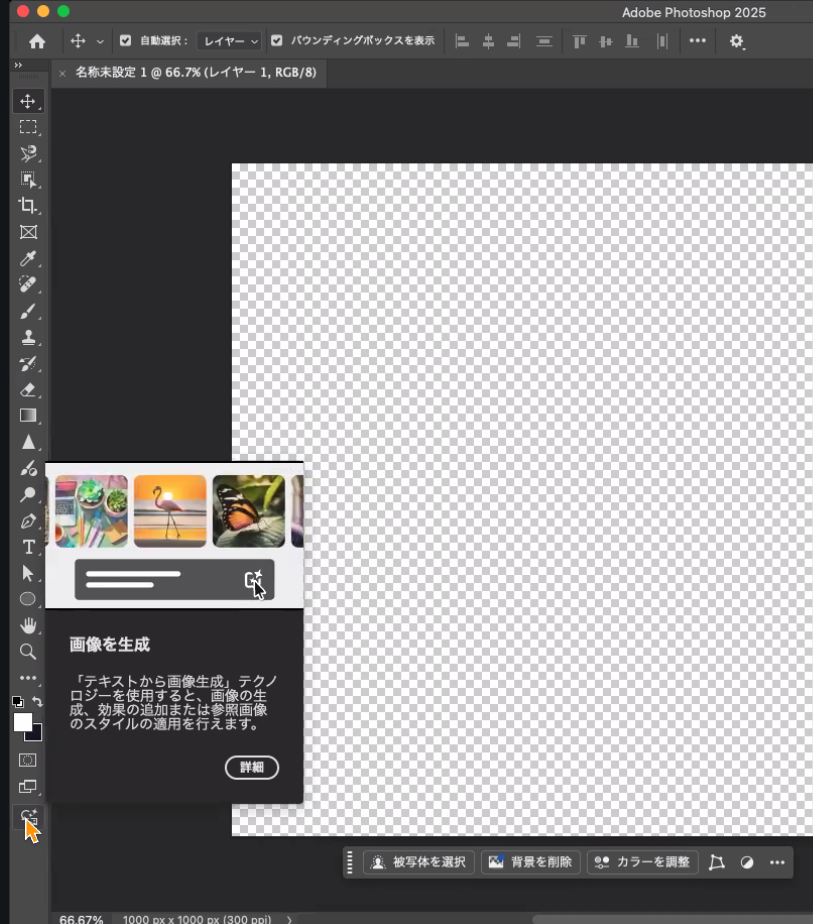Toggle バウンディングボックスを表示 checkbox

[x=277, y=41]
